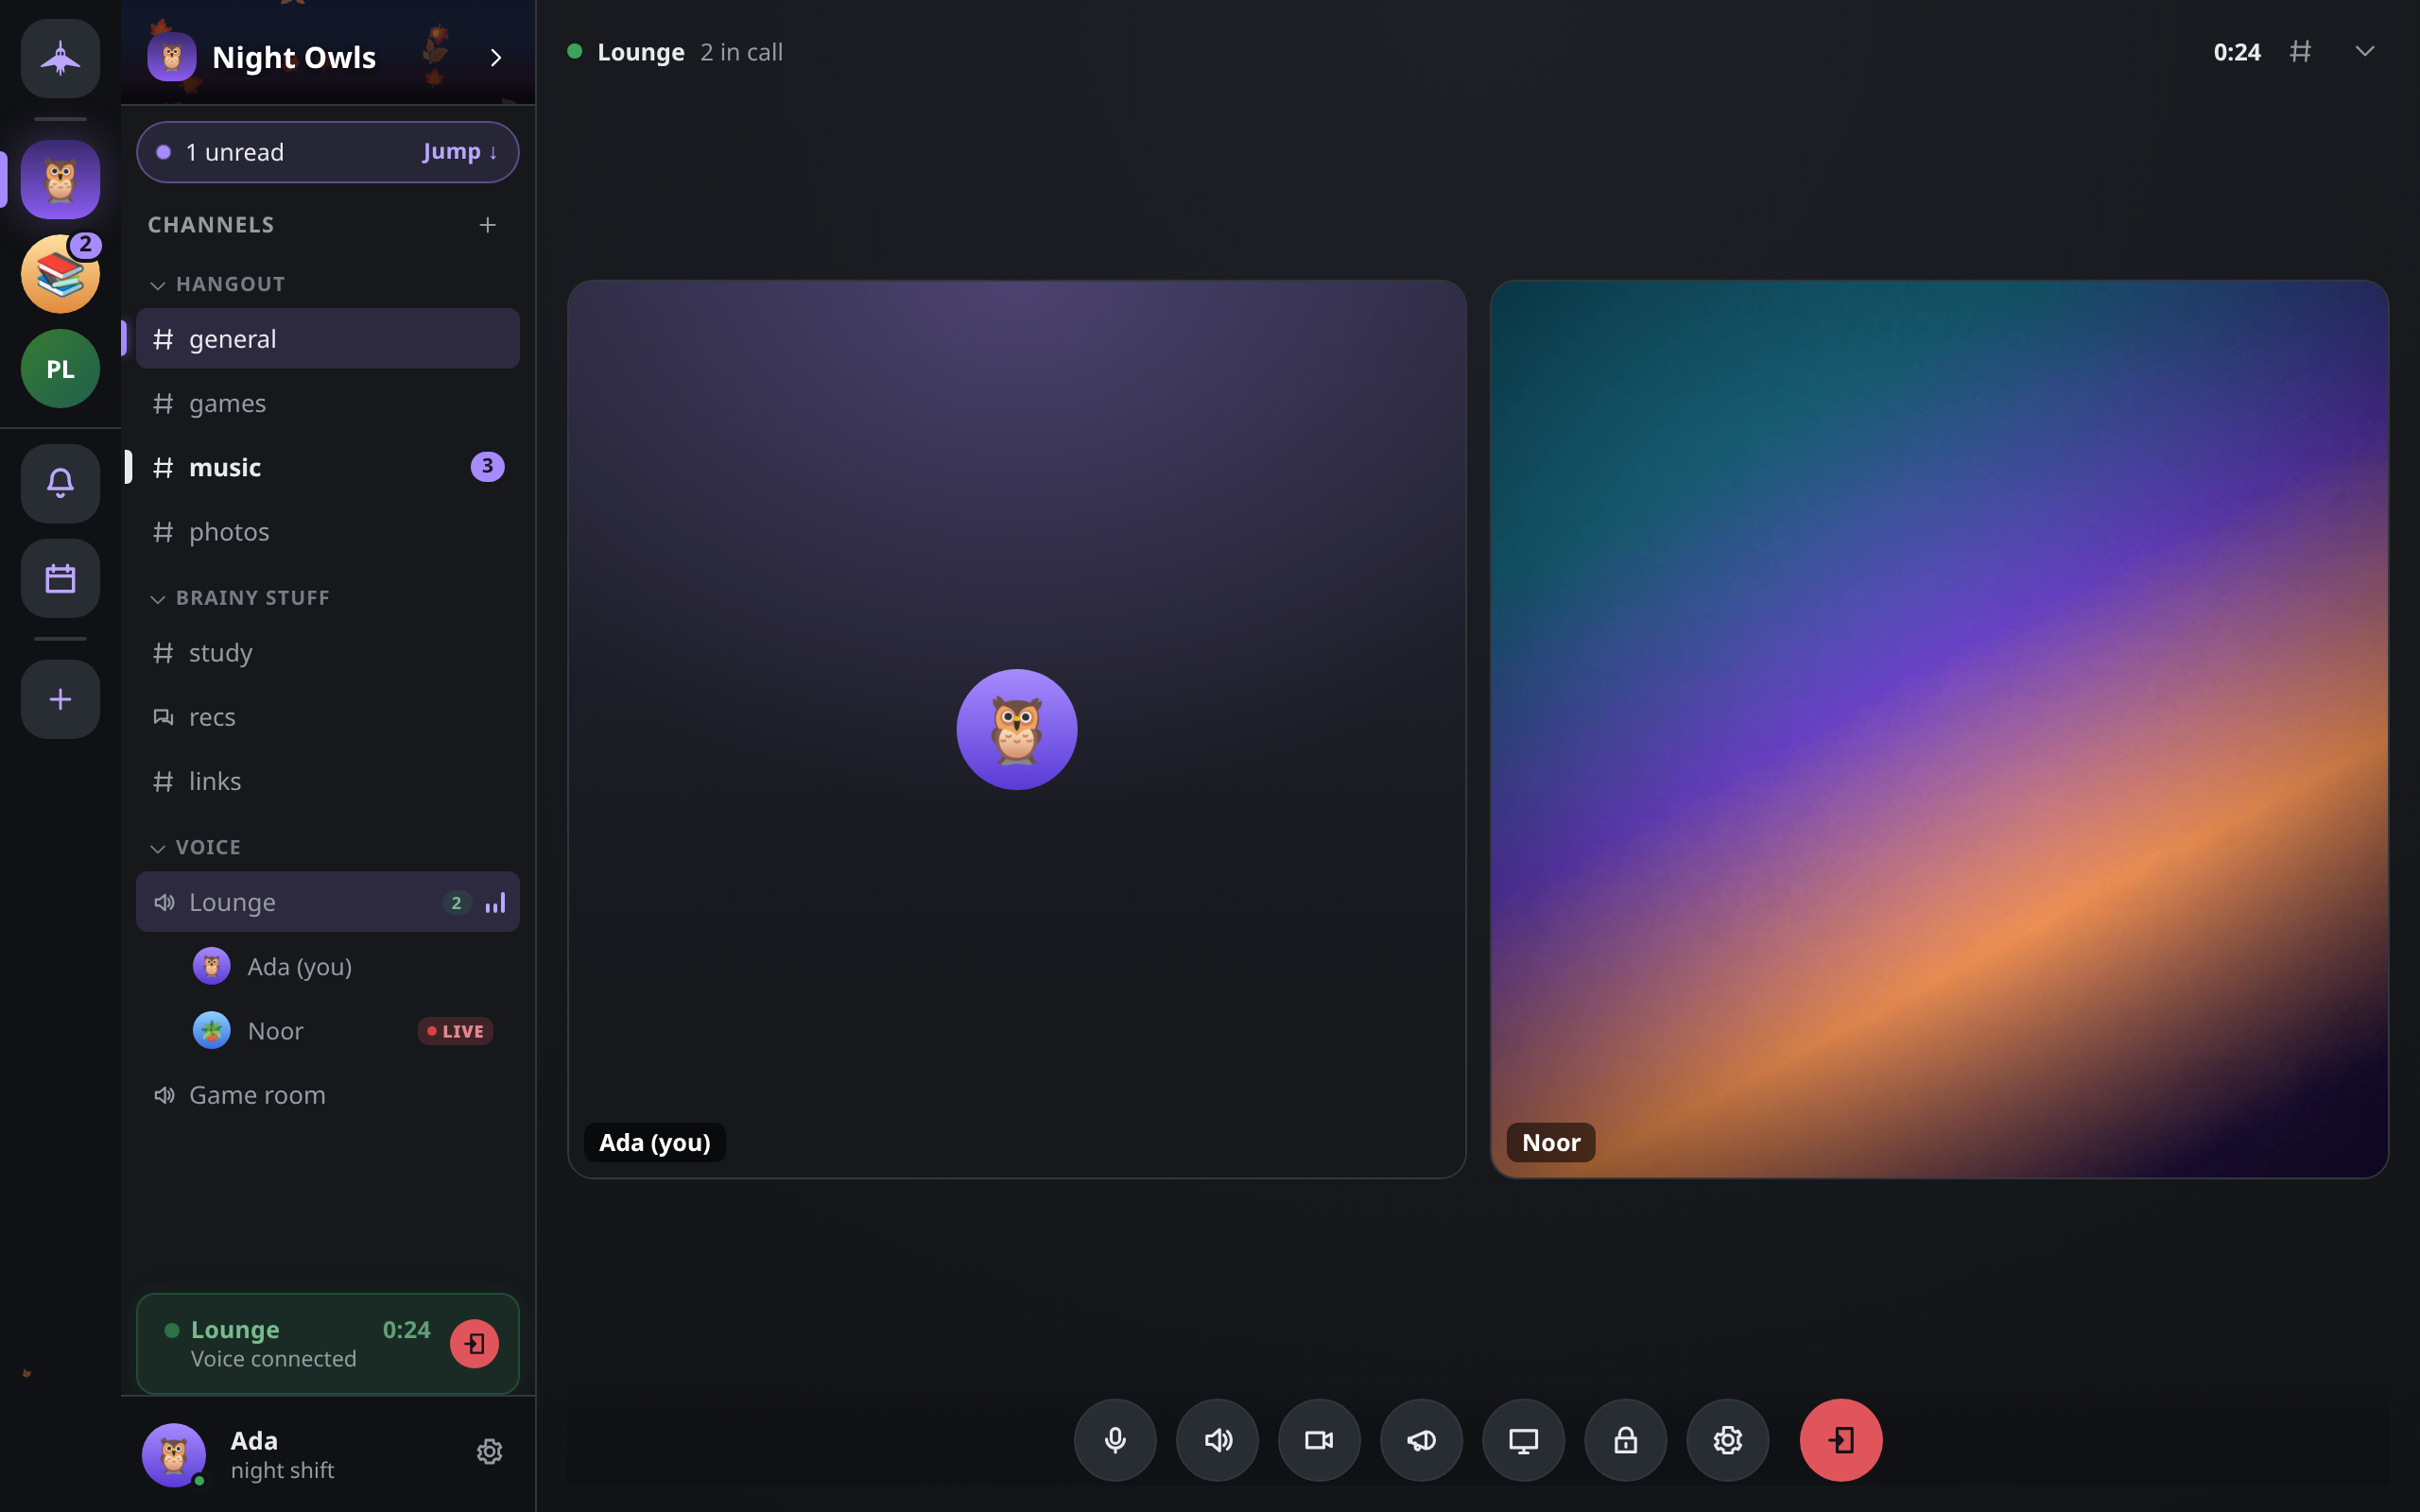Viewport: 2420px width, 1512px height.
Task: Select the Night Owls owl server icon
Action: tap(60, 180)
